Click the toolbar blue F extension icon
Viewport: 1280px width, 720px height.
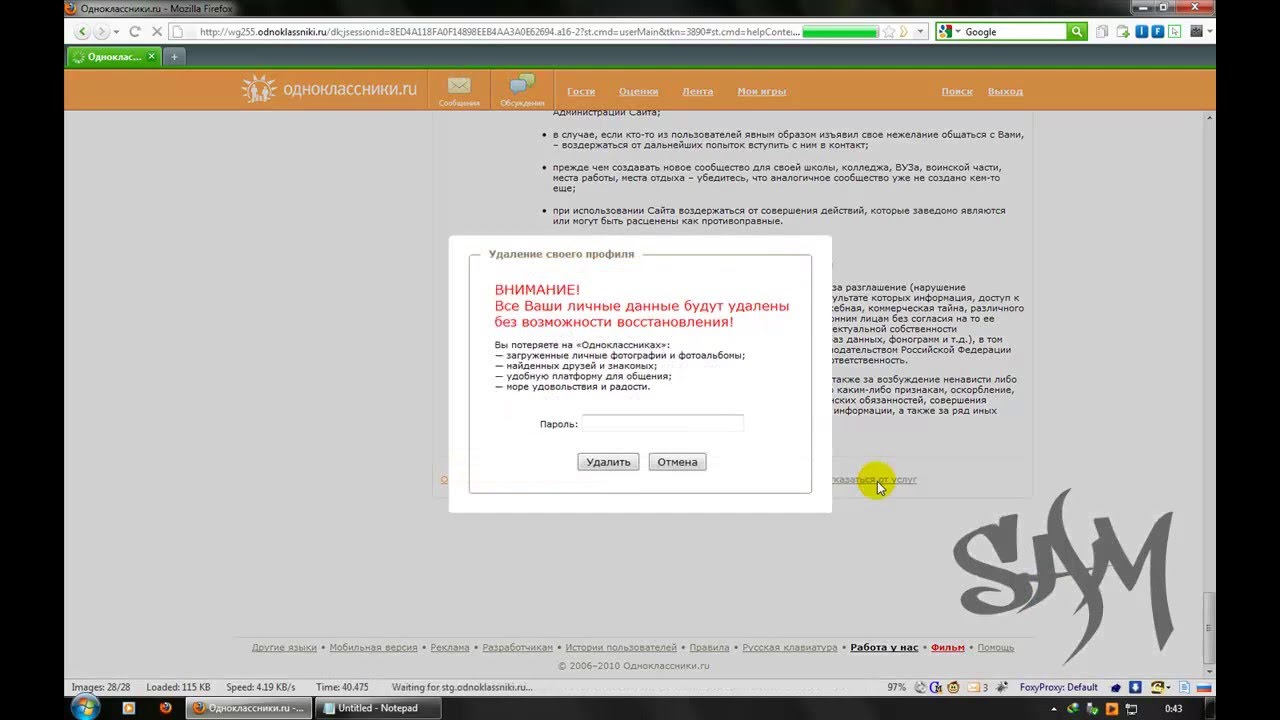point(1158,32)
